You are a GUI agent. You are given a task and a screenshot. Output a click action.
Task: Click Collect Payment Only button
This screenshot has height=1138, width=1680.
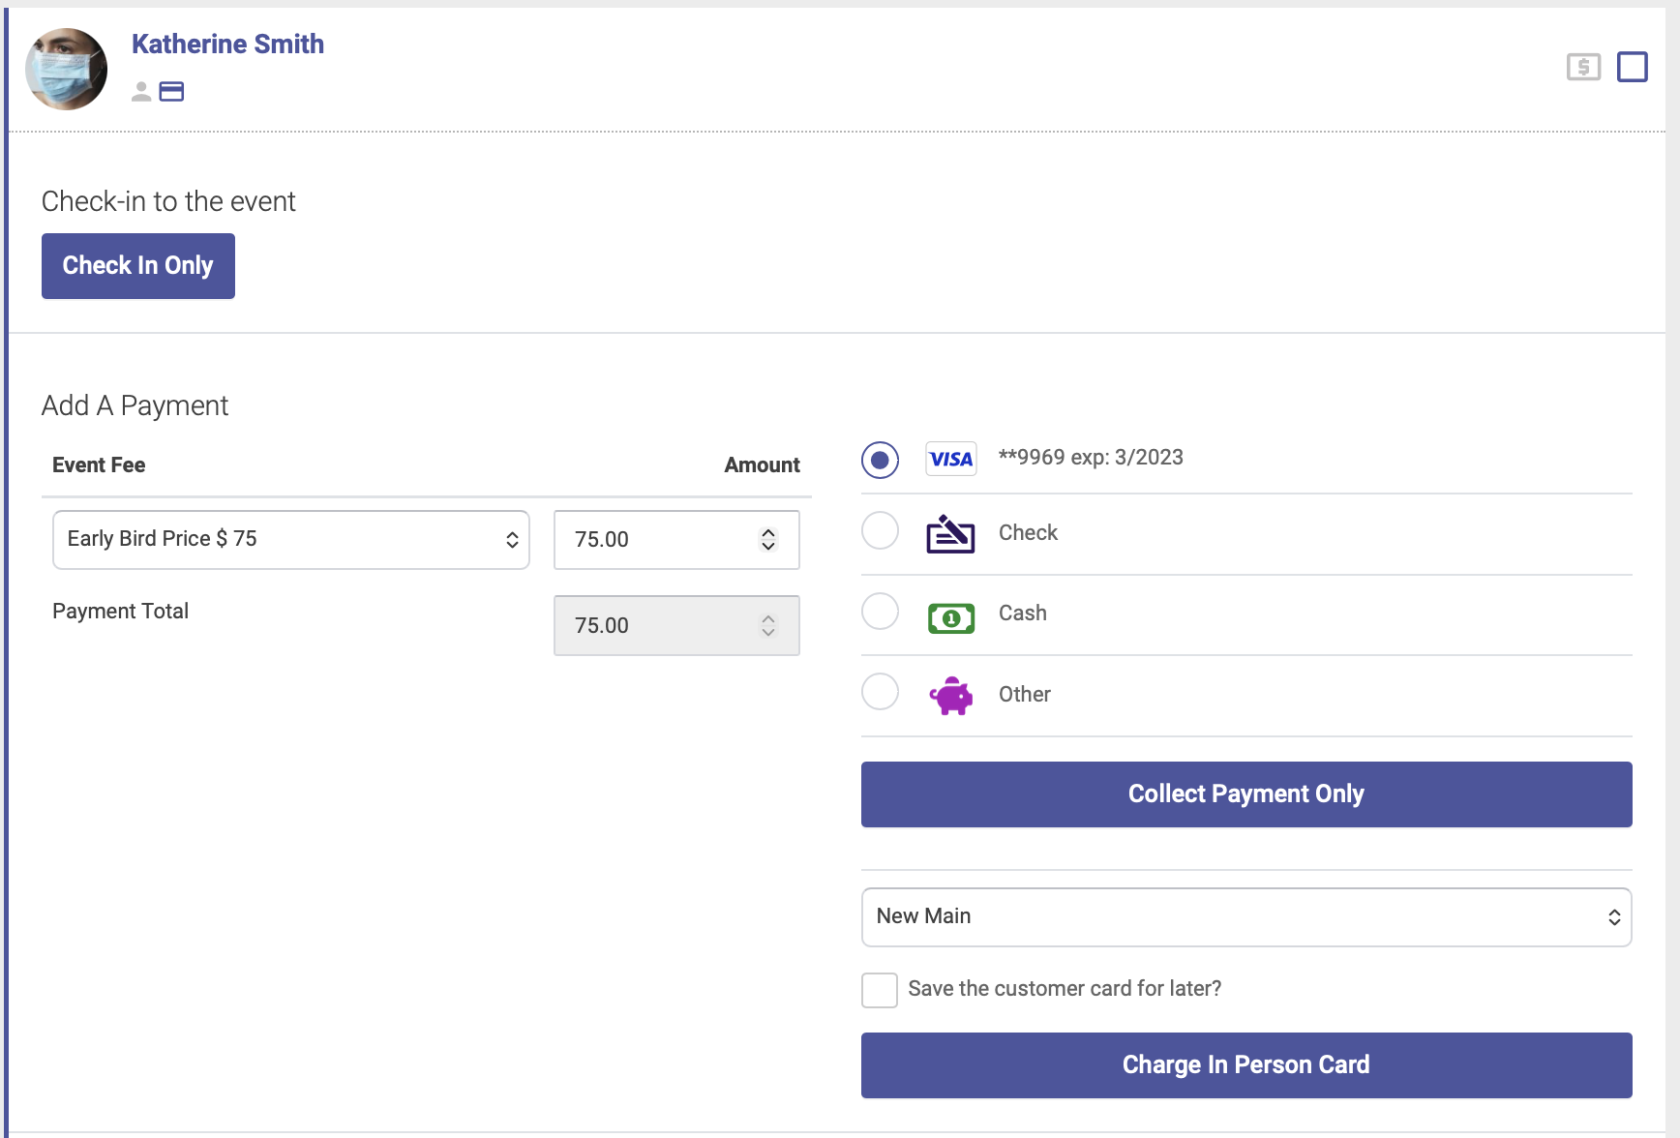click(x=1246, y=794)
